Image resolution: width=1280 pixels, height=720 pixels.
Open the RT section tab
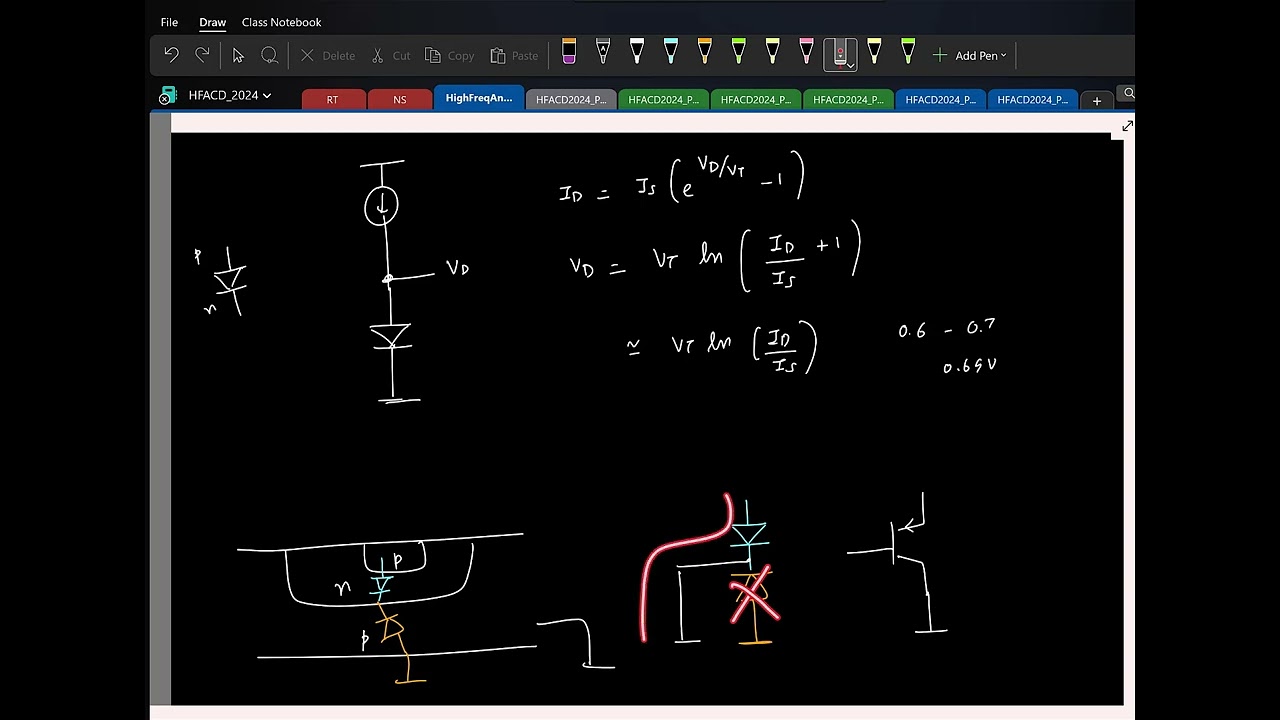tap(333, 99)
